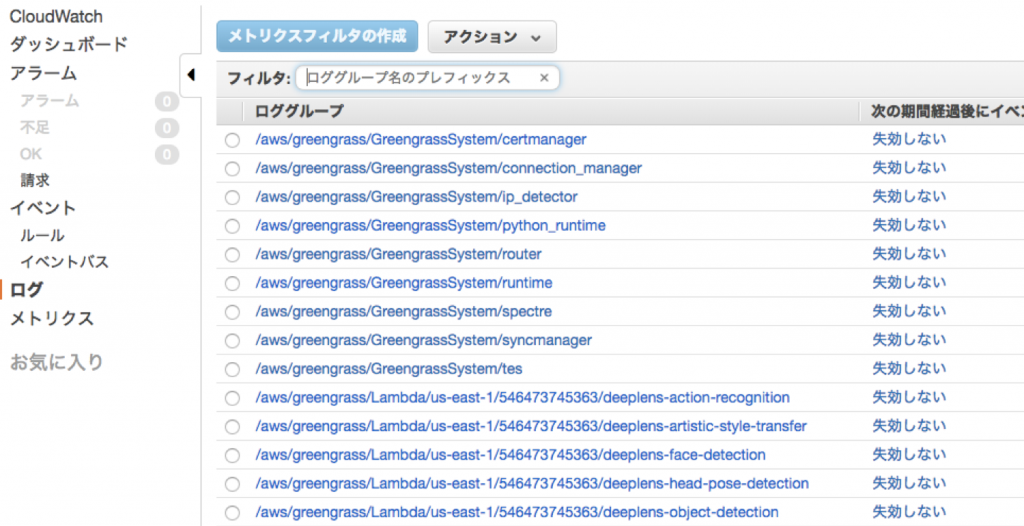Select radio button for GreengrassSystem/spectre
The height and width of the screenshot is (526, 1024).
point(232,312)
